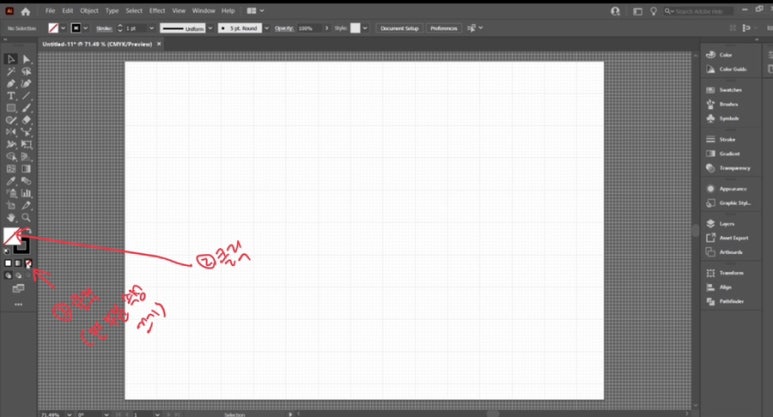The width and height of the screenshot is (773, 417).
Task: Open the 5 pt. Round brush dropdown
Action: (265, 28)
